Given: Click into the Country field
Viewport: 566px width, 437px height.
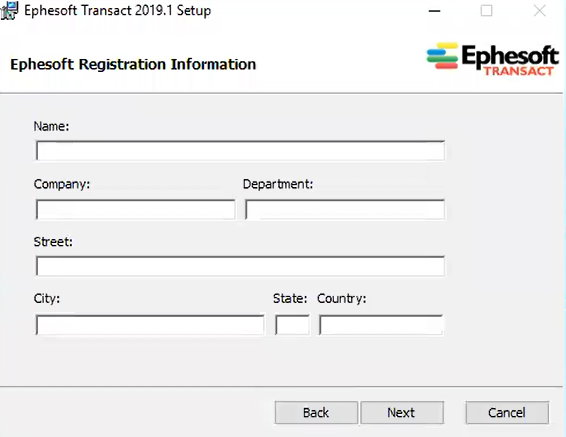Looking at the screenshot, I should (x=381, y=325).
